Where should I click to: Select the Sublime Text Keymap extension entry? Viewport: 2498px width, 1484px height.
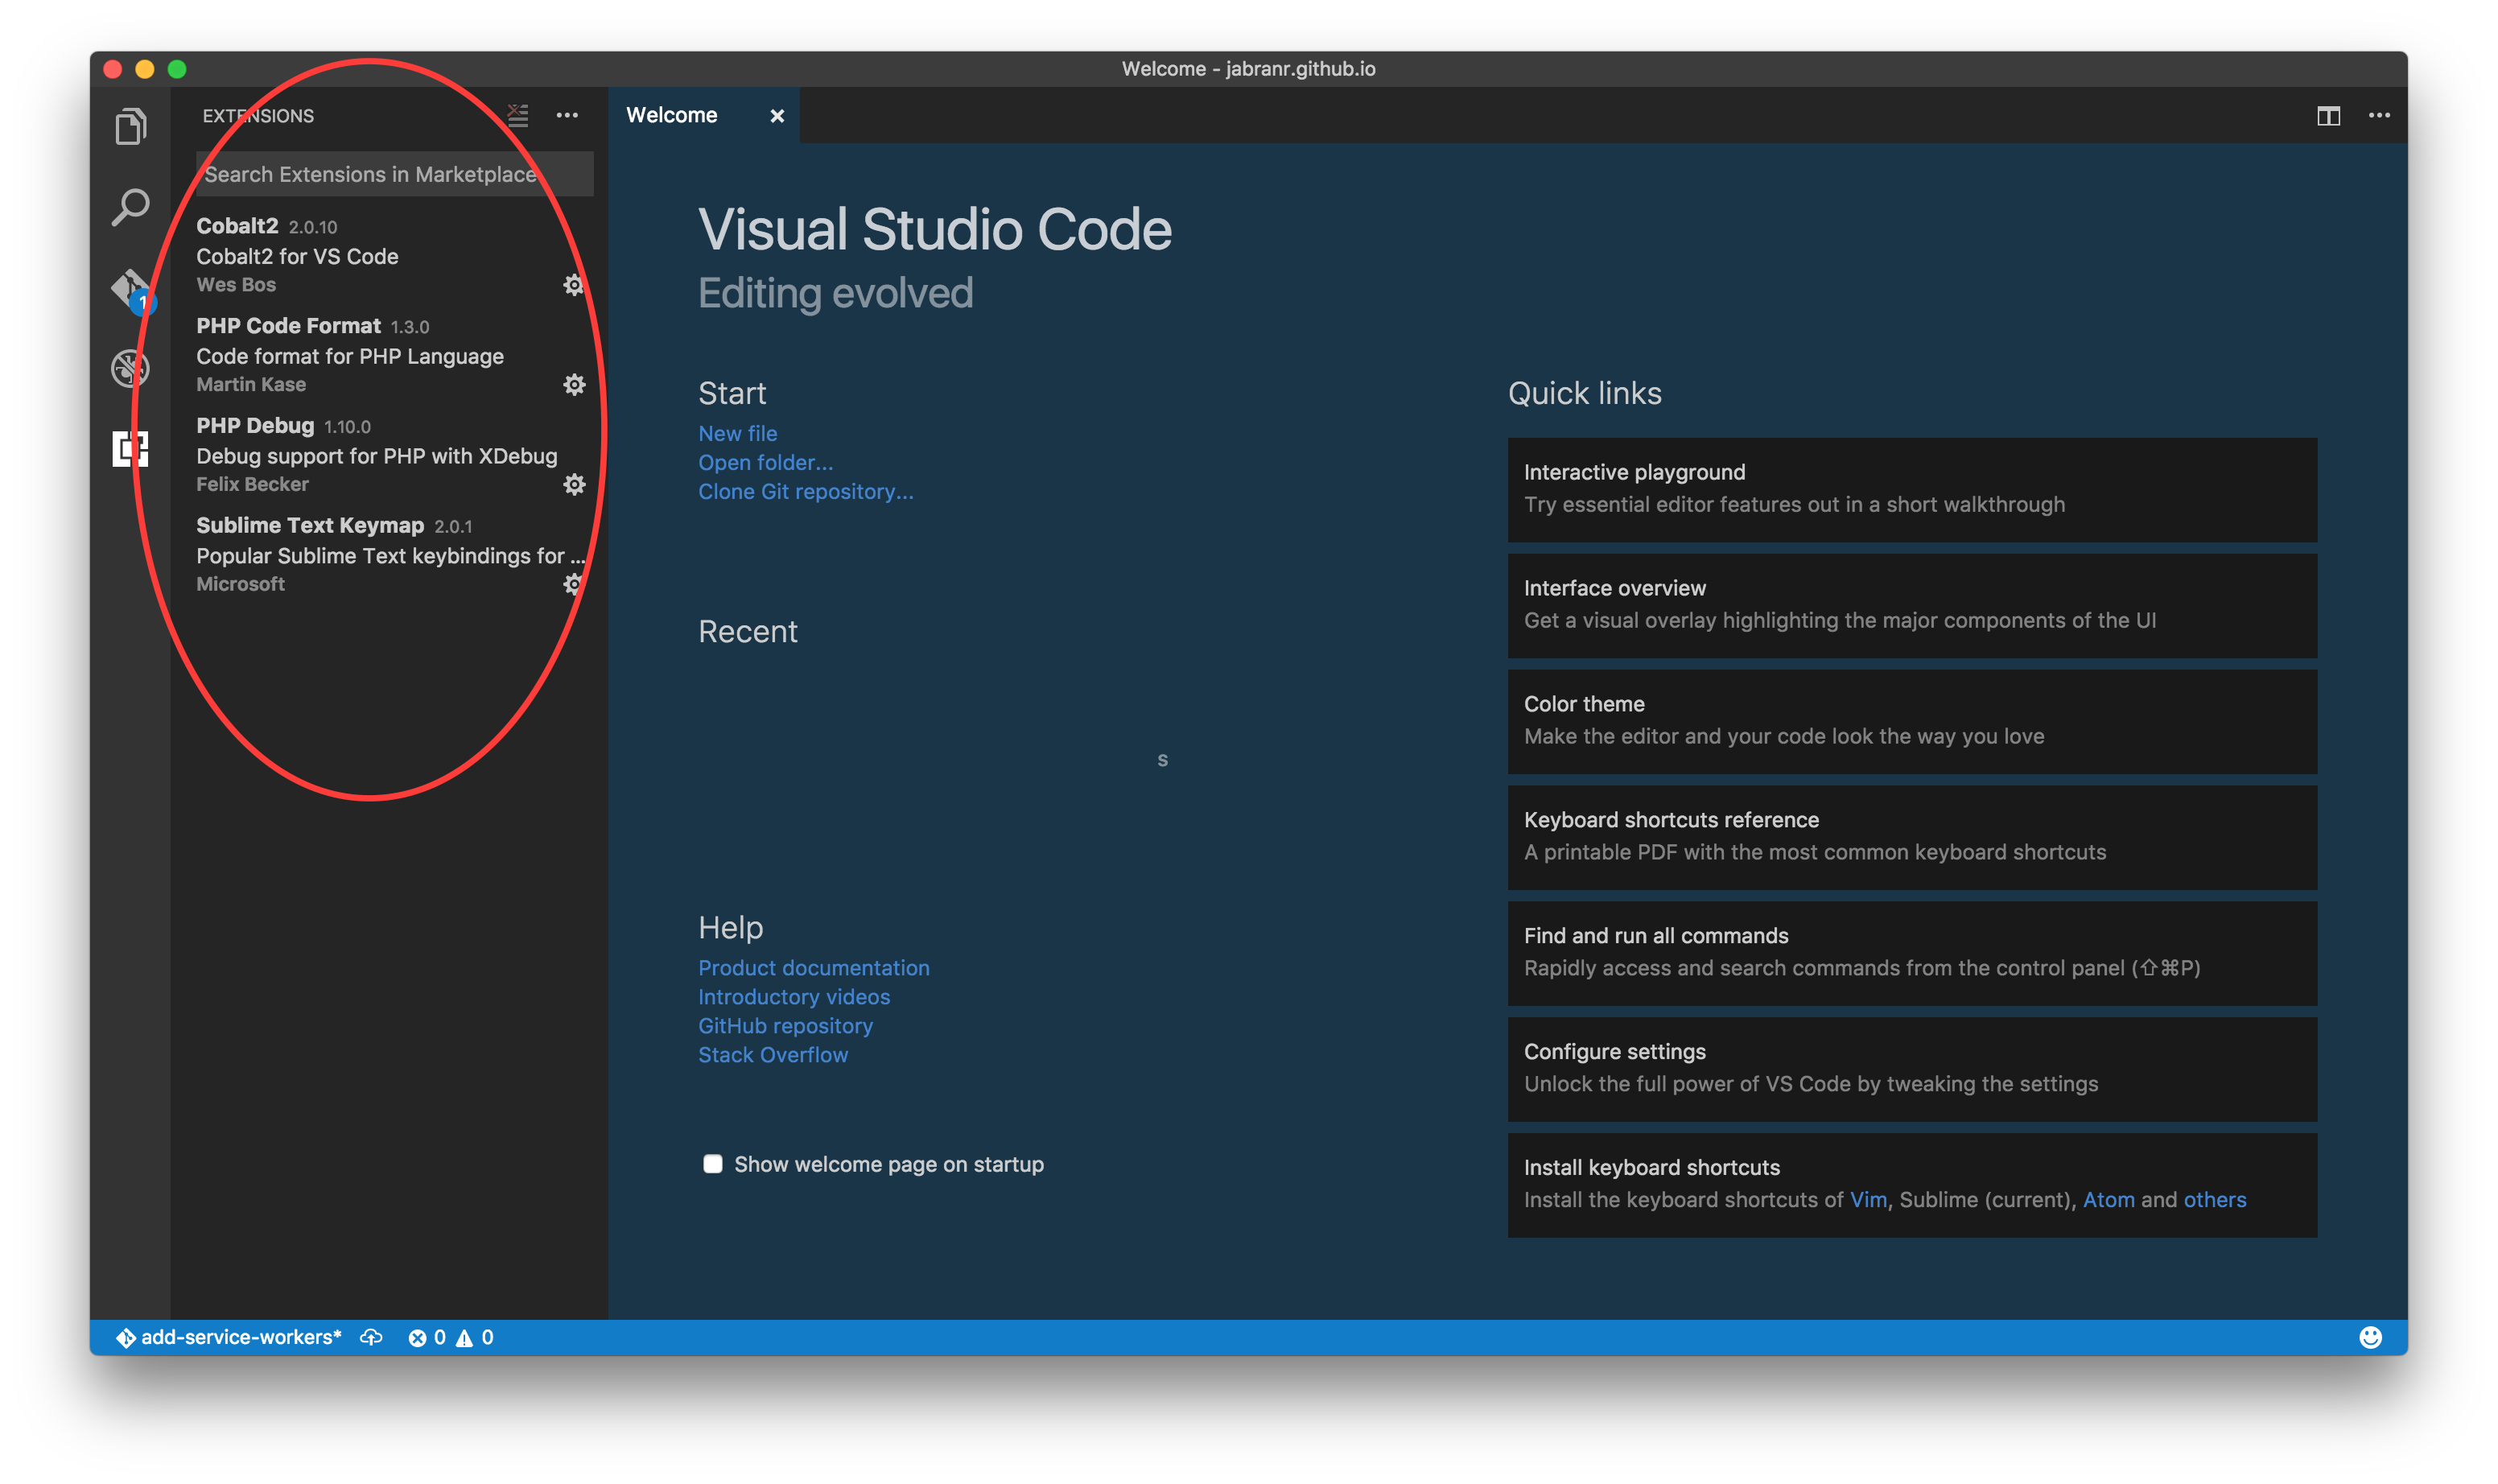(390, 555)
